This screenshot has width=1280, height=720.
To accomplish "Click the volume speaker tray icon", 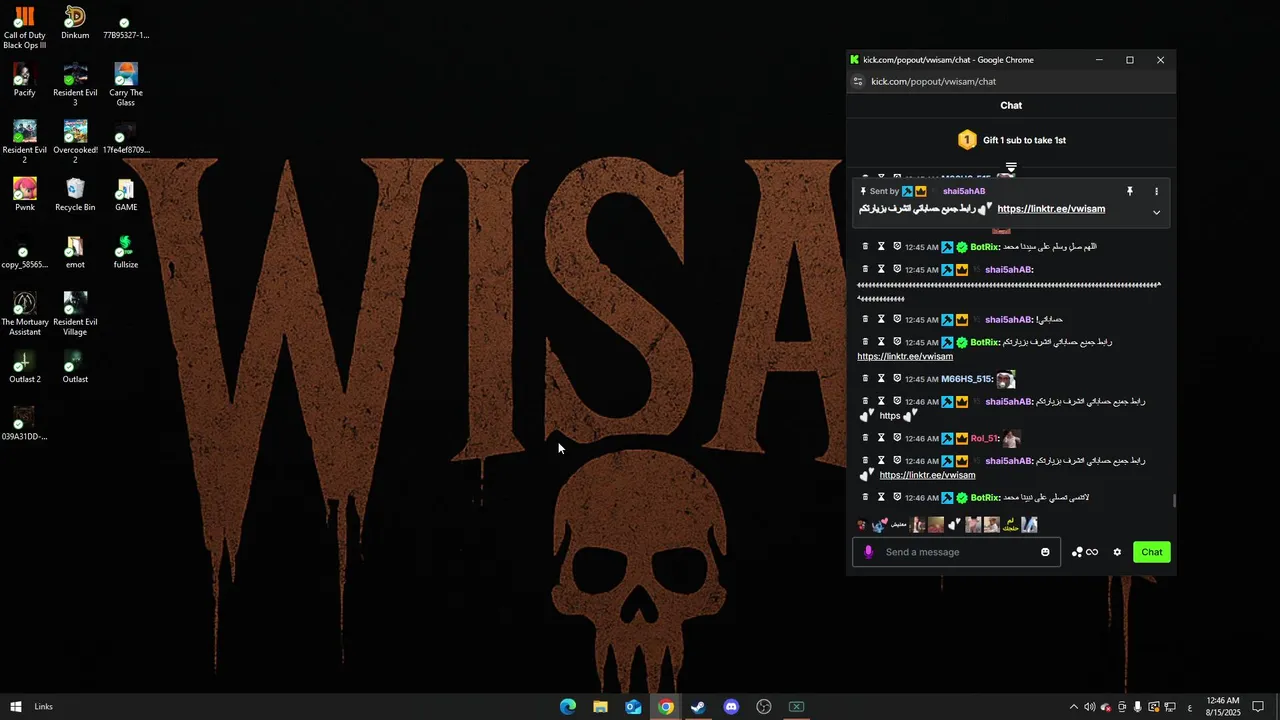I will 1089,707.
